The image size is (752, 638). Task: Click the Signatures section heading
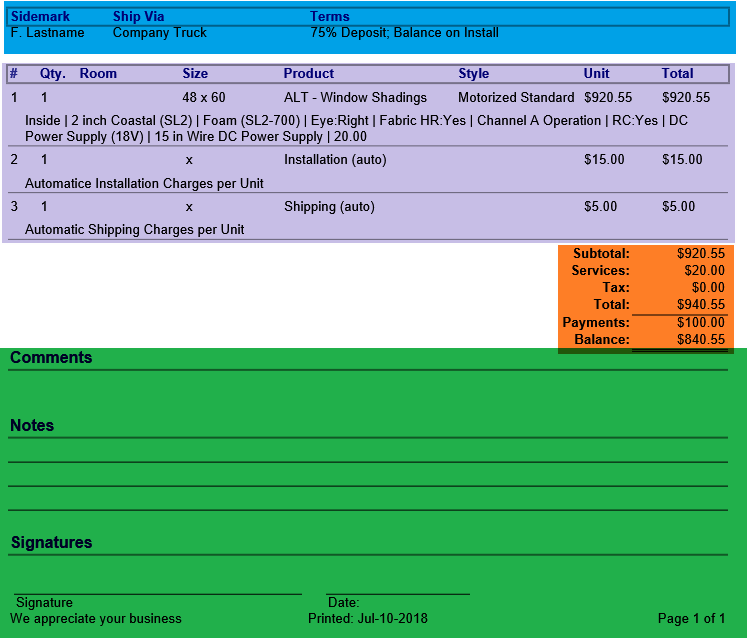click(x=52, y=543)
